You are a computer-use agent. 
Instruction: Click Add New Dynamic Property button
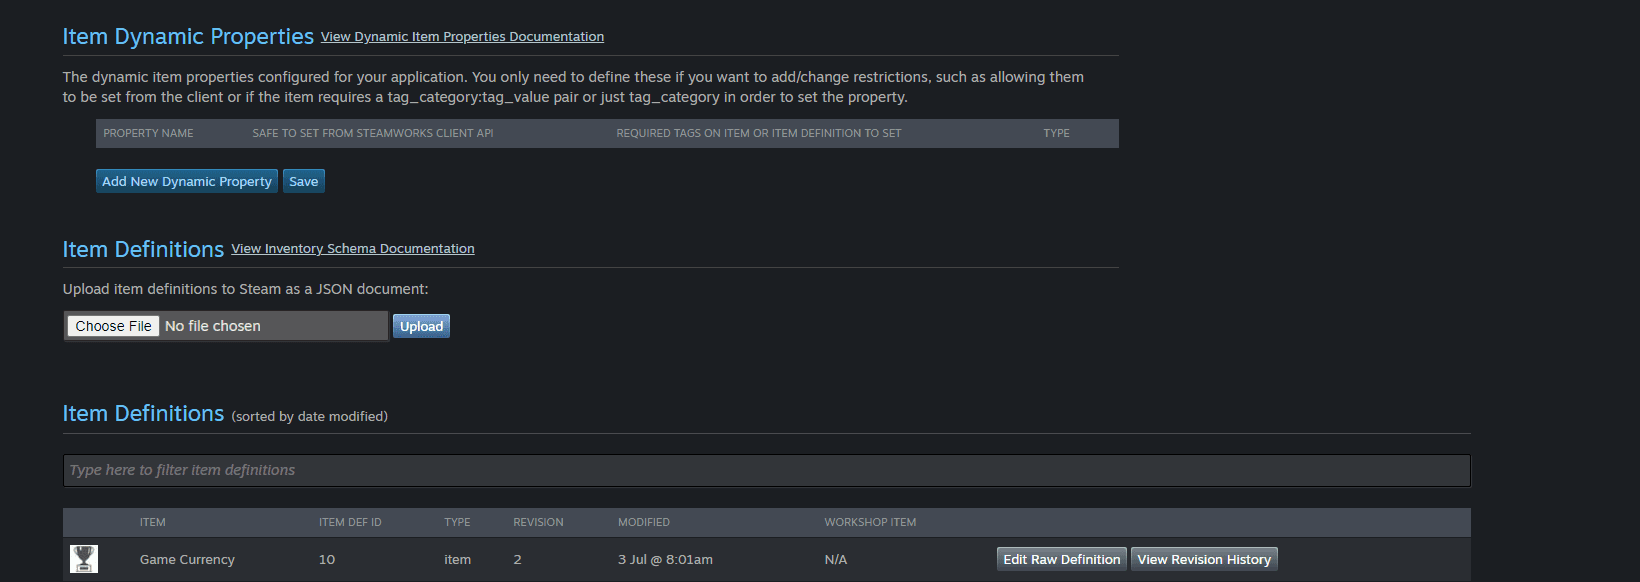tap(187, 181)
